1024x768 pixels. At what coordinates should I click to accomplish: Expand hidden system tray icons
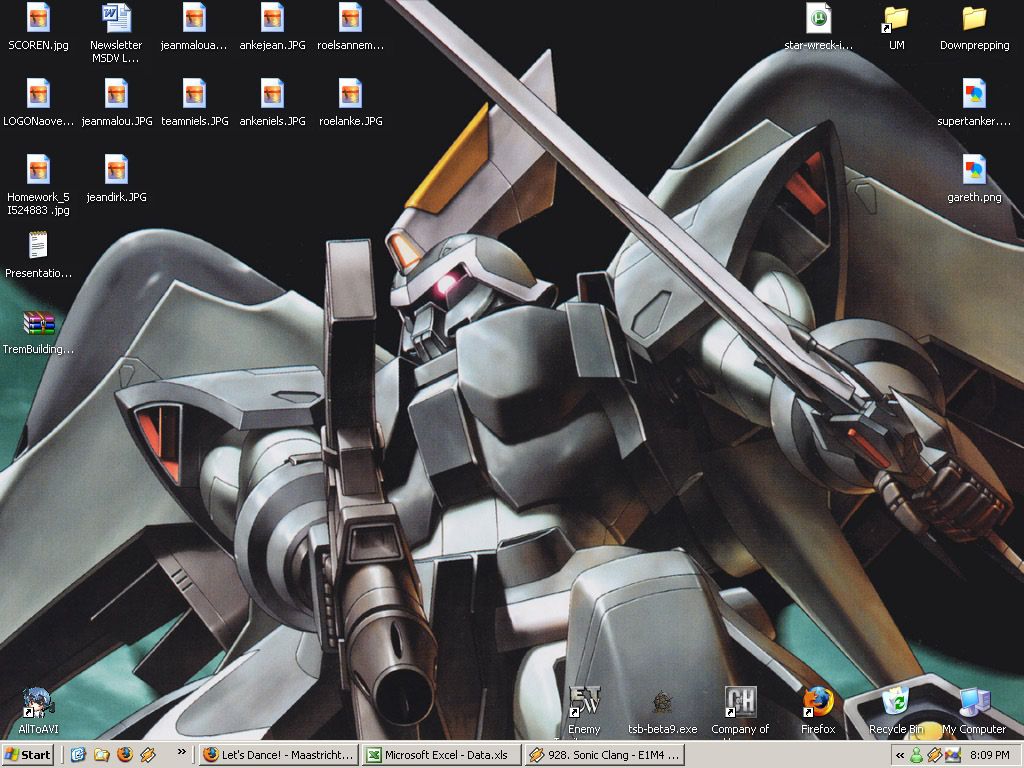[x=900, y=756]
